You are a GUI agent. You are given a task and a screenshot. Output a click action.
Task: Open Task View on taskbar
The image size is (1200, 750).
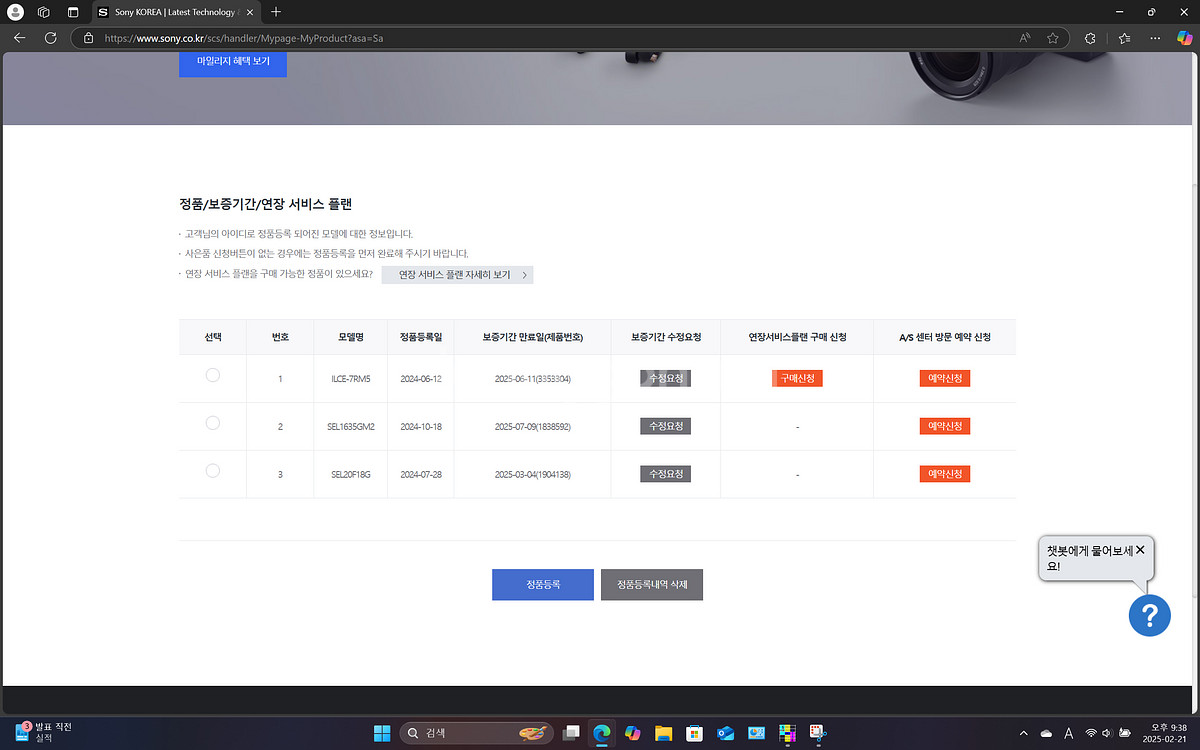click(571, 733)
